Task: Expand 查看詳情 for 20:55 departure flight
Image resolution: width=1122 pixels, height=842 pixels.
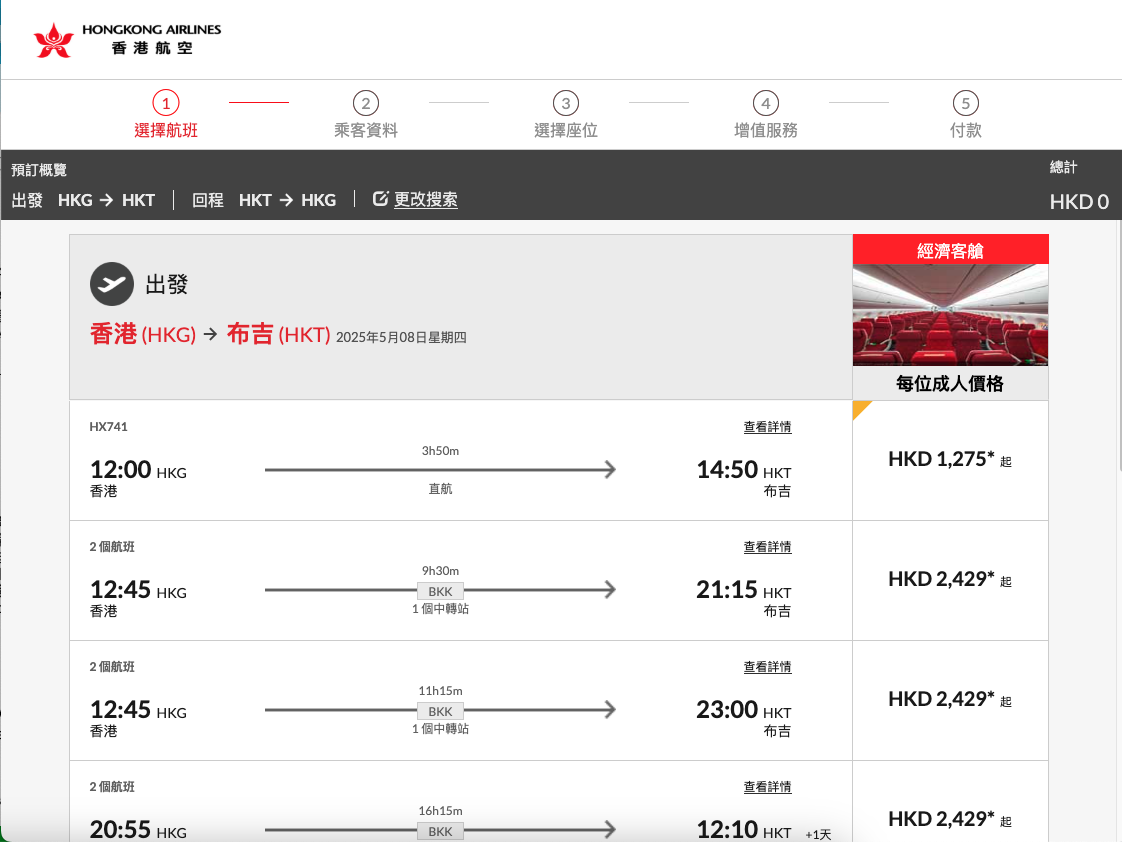Action: 767,787
